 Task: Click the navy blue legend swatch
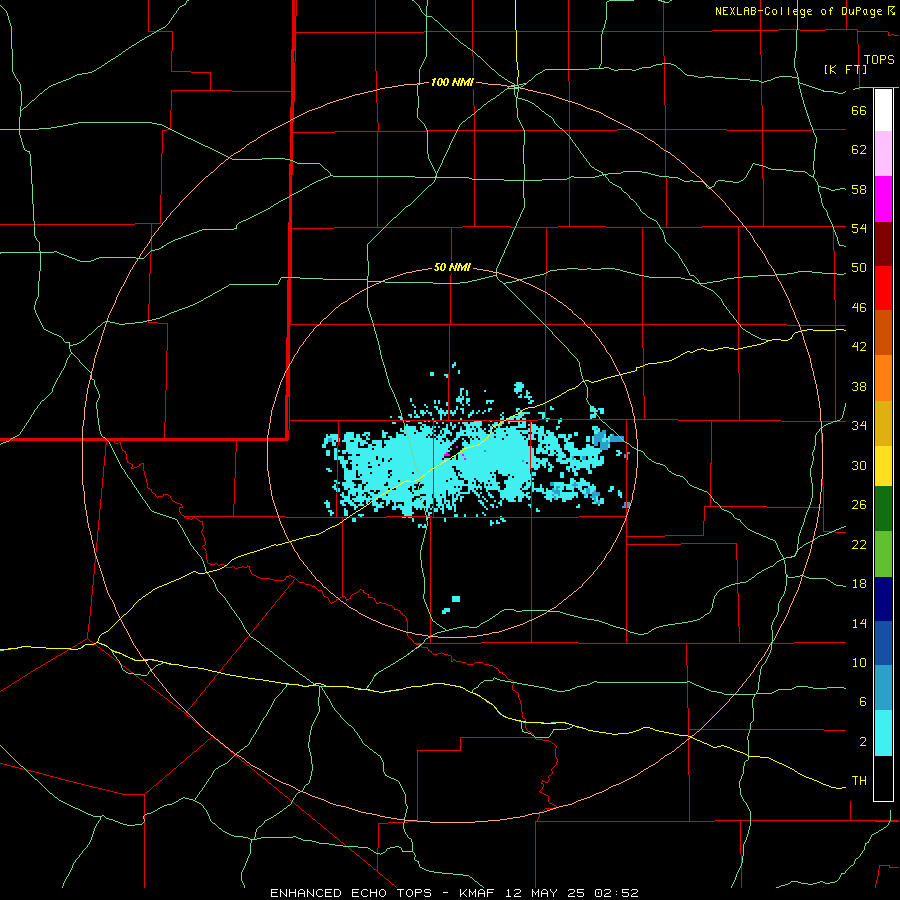pyautogui.click(x=883, y=599)
